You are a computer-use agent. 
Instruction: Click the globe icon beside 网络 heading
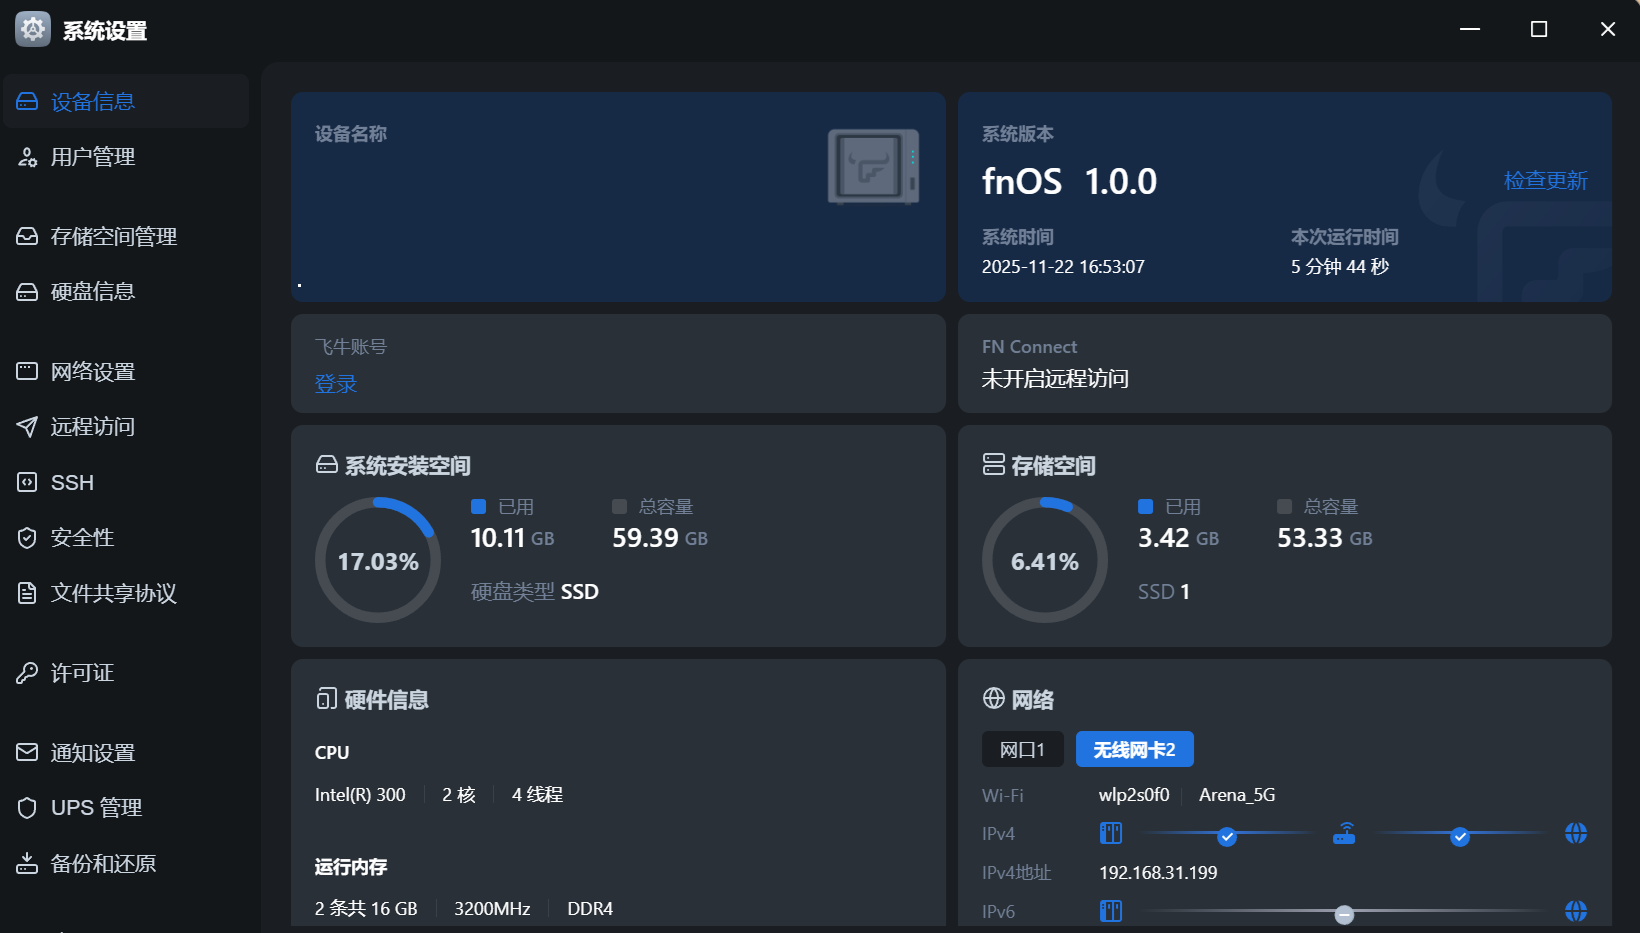[x=994, y=699]
